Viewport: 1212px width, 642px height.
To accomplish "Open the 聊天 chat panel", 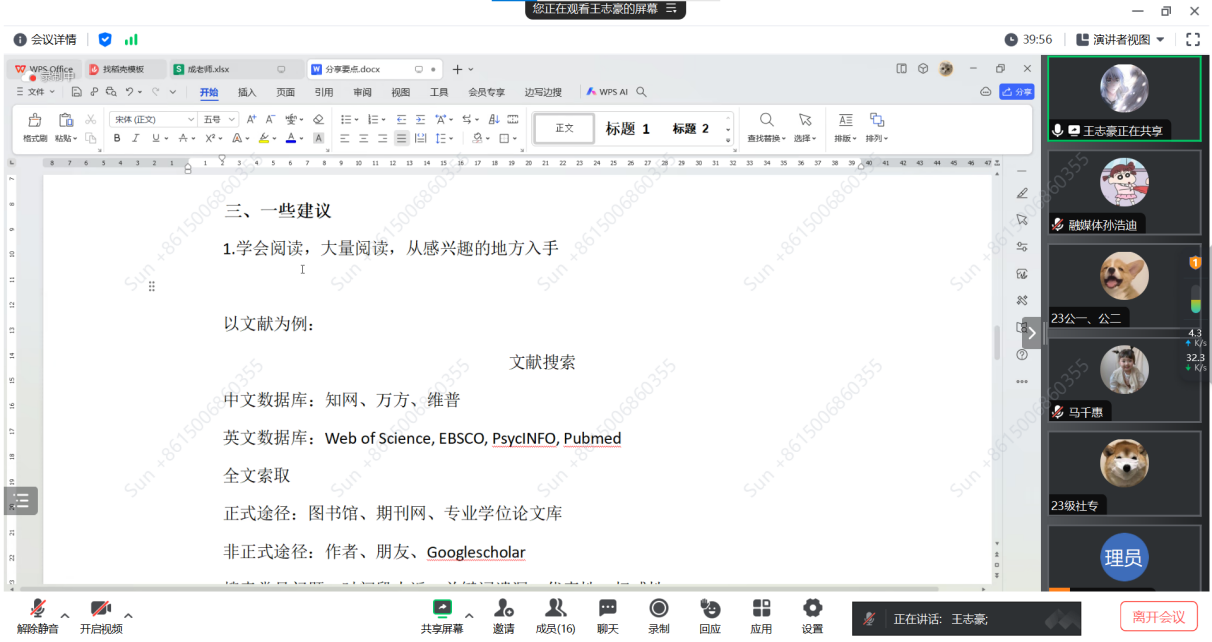I will (607, 615).
